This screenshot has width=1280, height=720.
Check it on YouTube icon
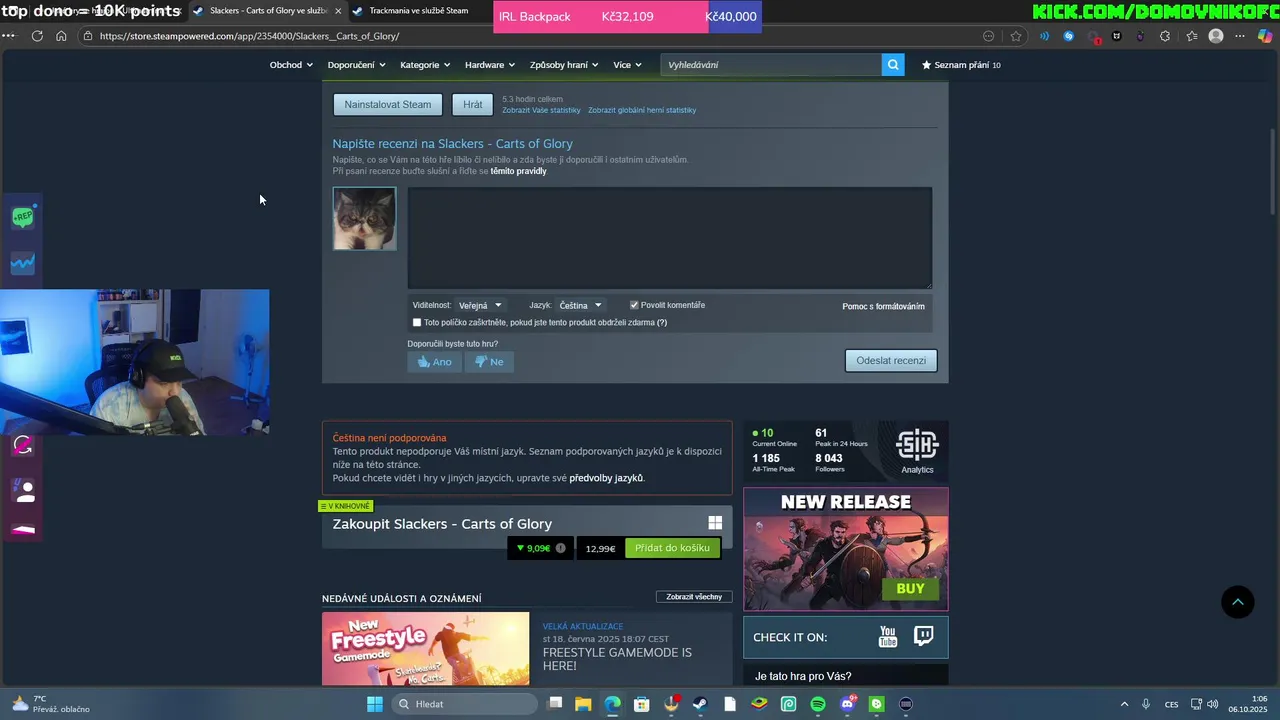click(x=888, y=637)
